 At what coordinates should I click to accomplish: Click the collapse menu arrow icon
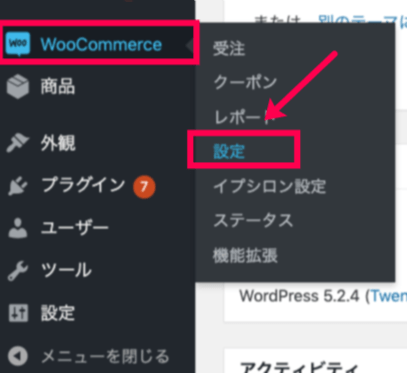18,356
